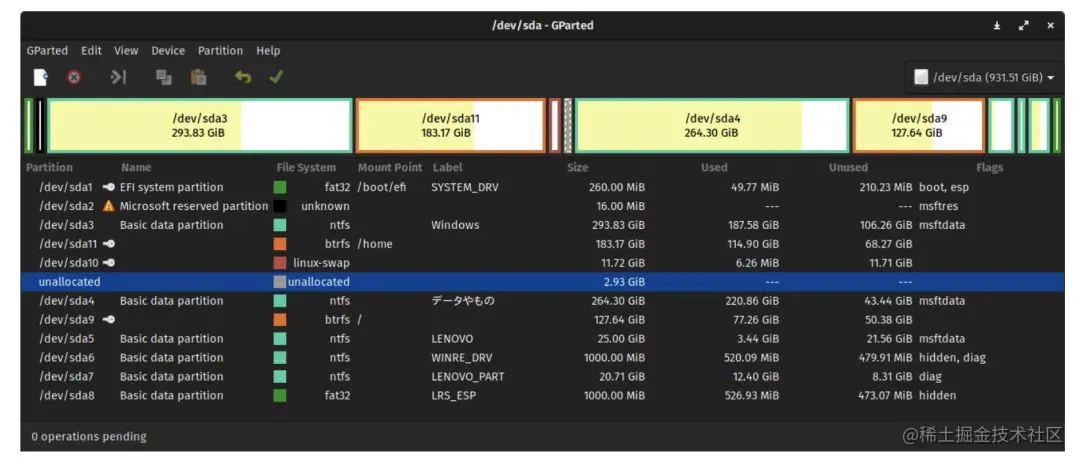This screenshot has height=462, width=1080.
Task: Click the '0 operations pending' status text
Action: pos(89,437)
